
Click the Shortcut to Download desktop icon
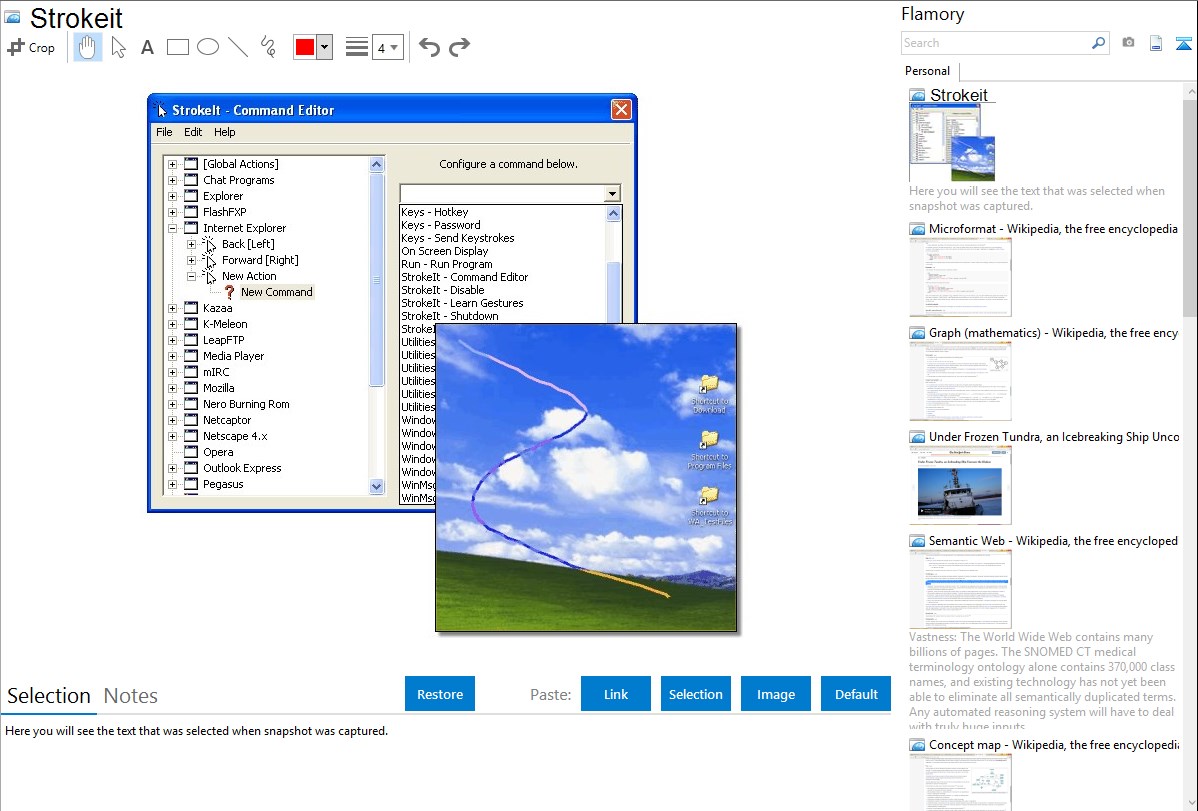coord(710,394)
